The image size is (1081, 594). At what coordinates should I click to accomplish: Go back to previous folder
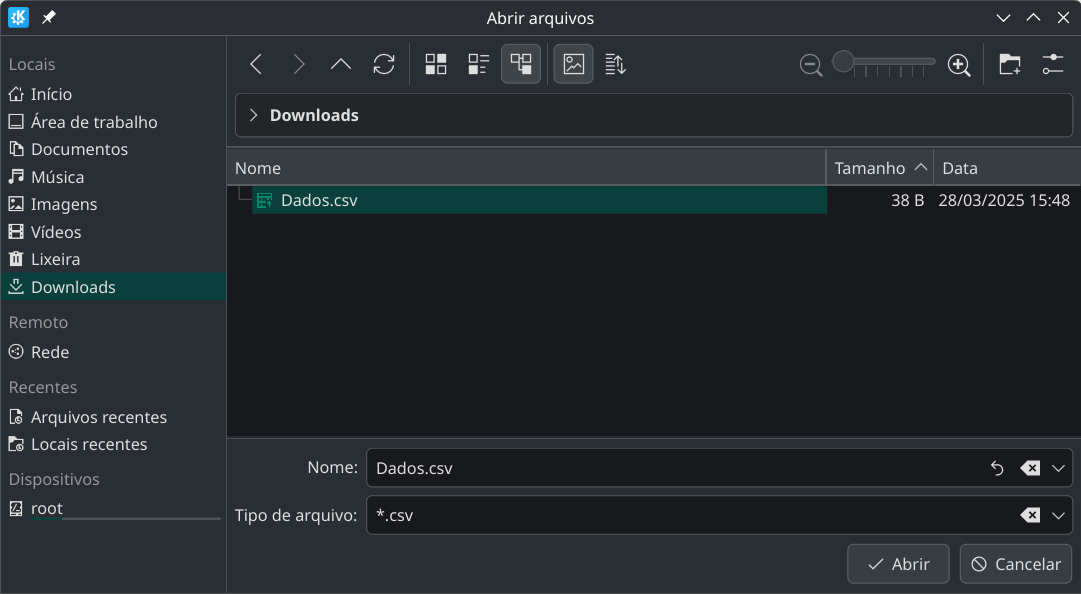(x=256, y=65)
